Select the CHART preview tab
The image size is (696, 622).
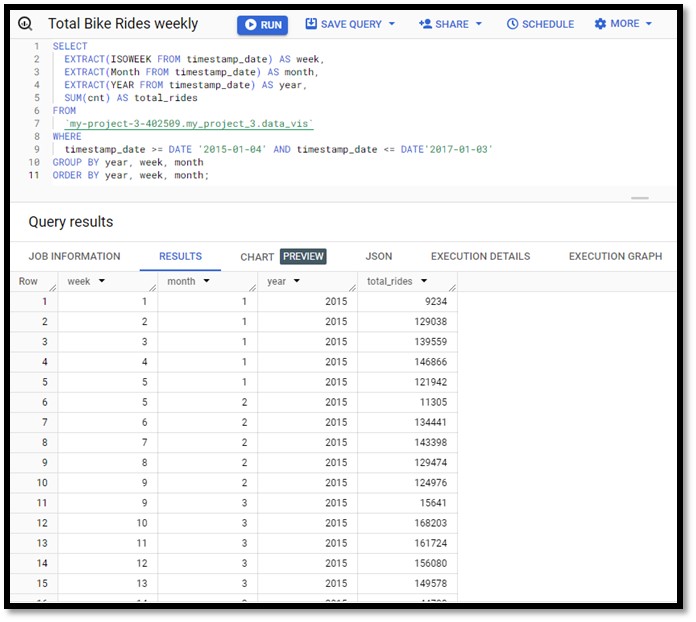point(283,257)
